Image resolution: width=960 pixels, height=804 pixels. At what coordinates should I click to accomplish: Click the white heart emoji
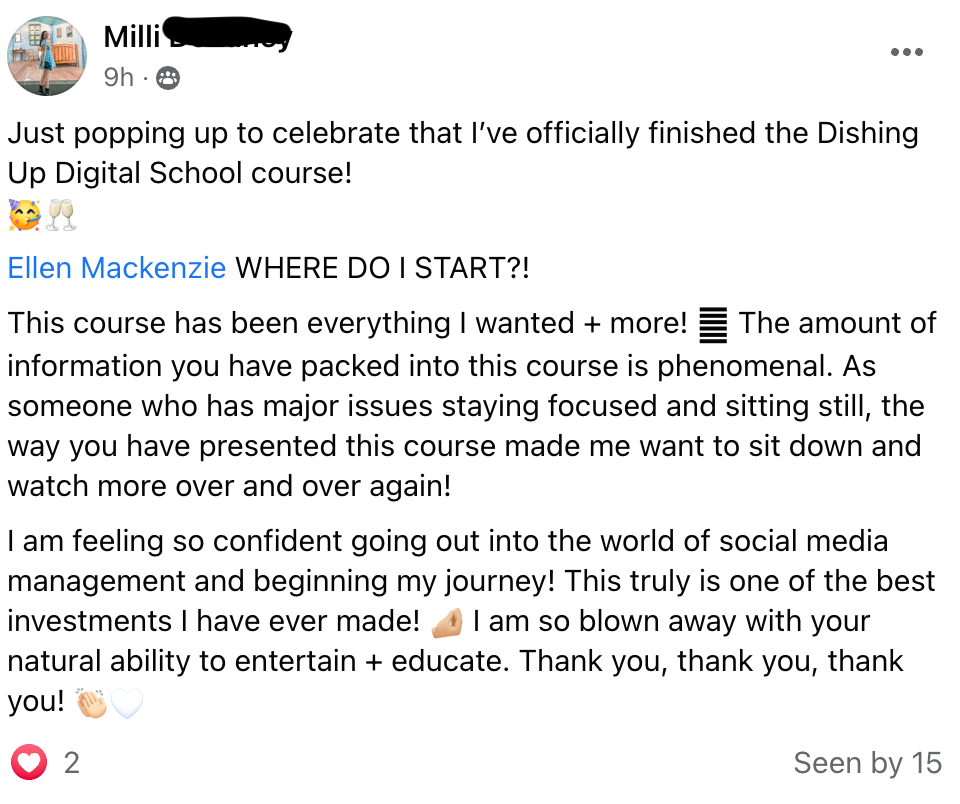(127, 704)
